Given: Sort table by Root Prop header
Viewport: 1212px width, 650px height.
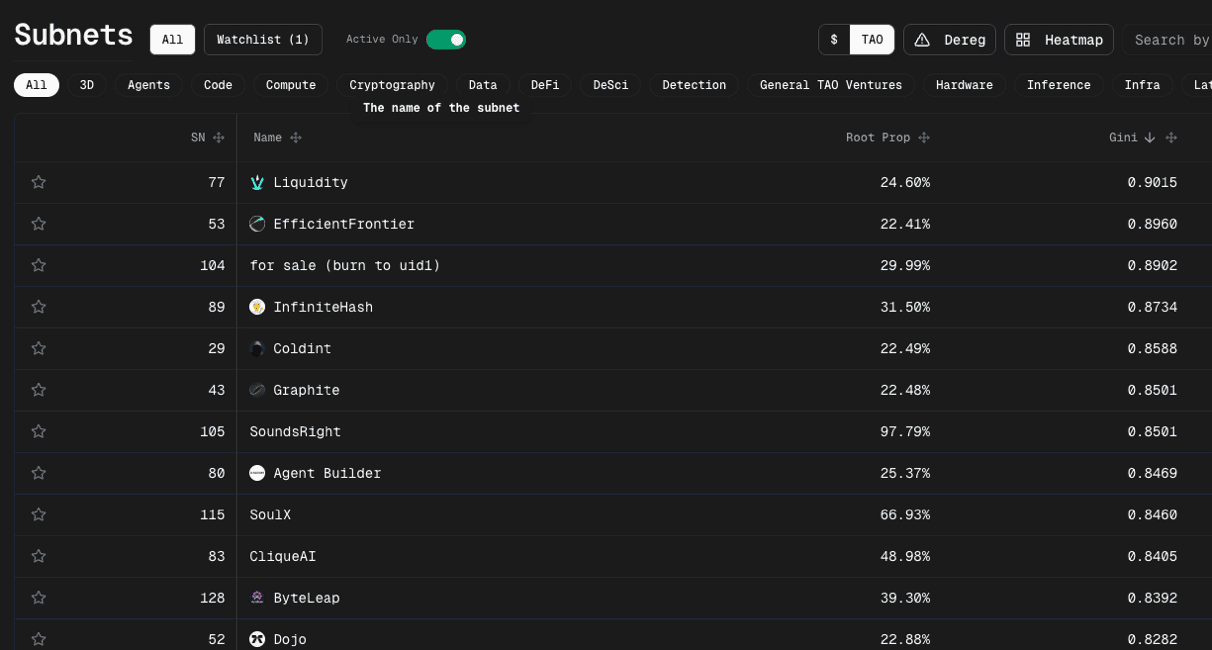Looking at the screenshot, I should (877, 138).
